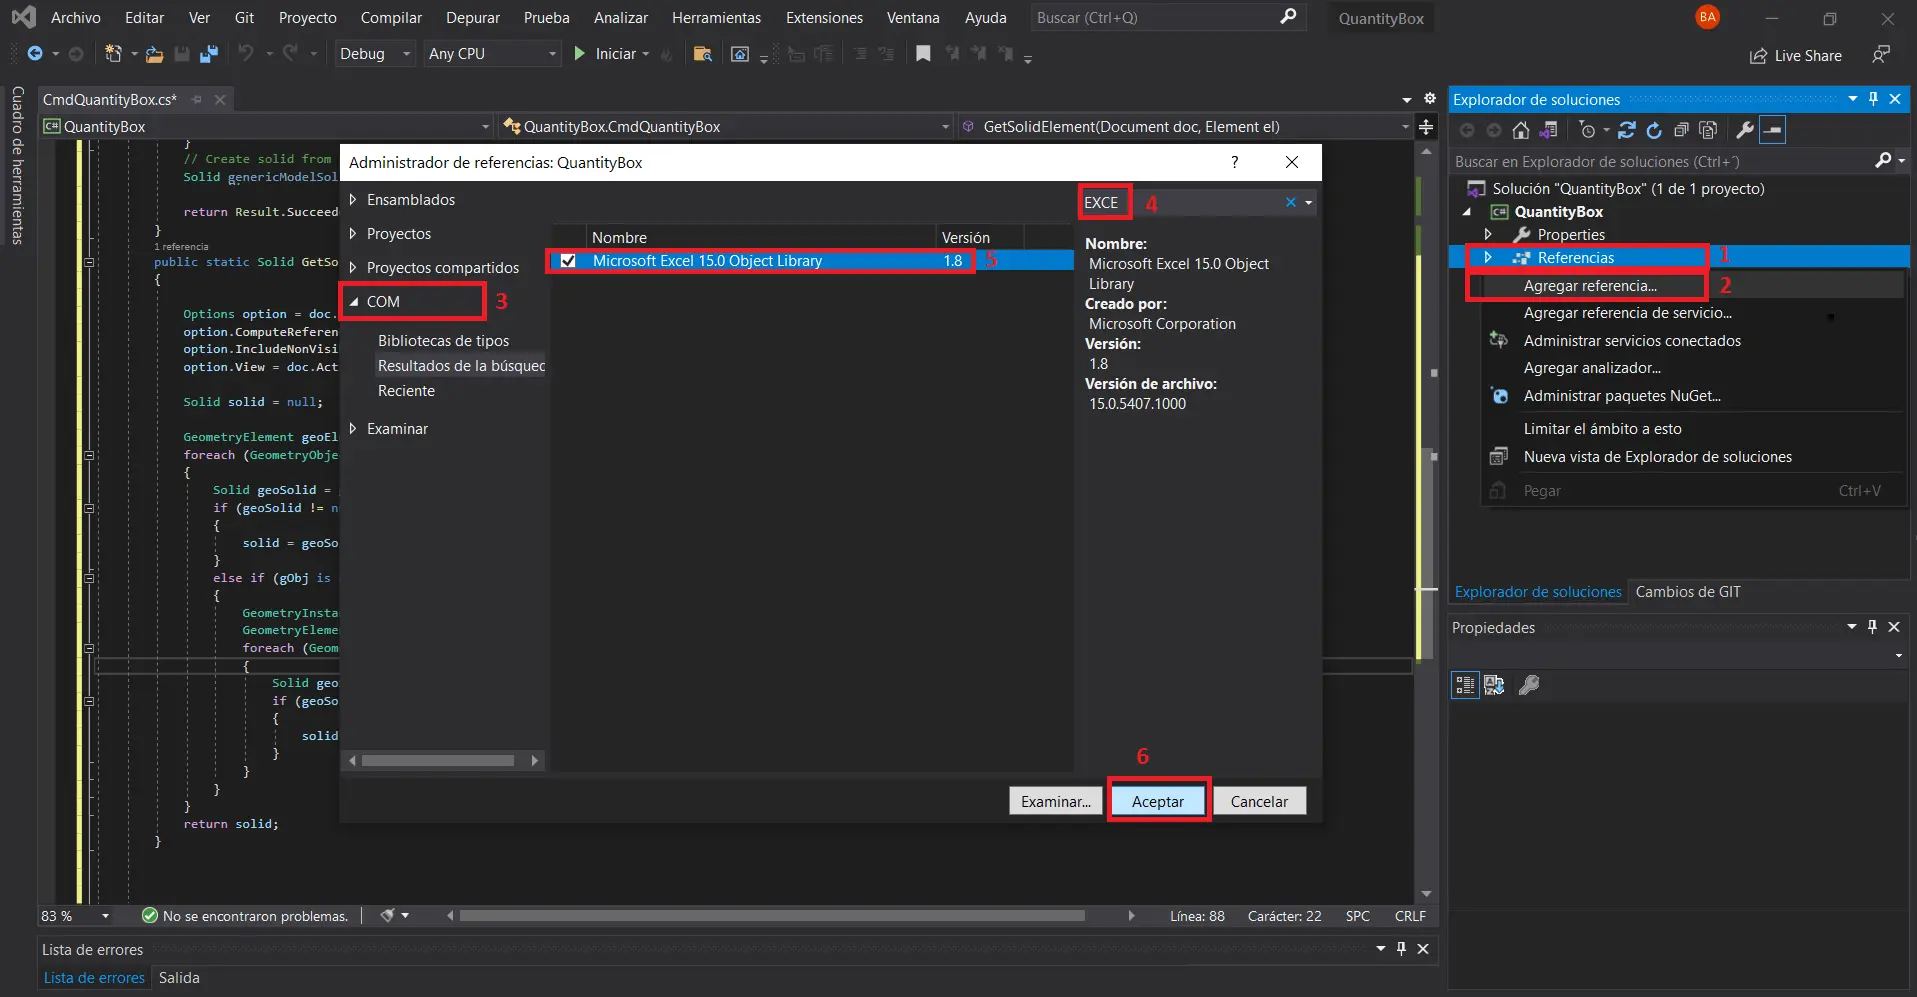Click the Undo icon in toolbar

(245, 54)
